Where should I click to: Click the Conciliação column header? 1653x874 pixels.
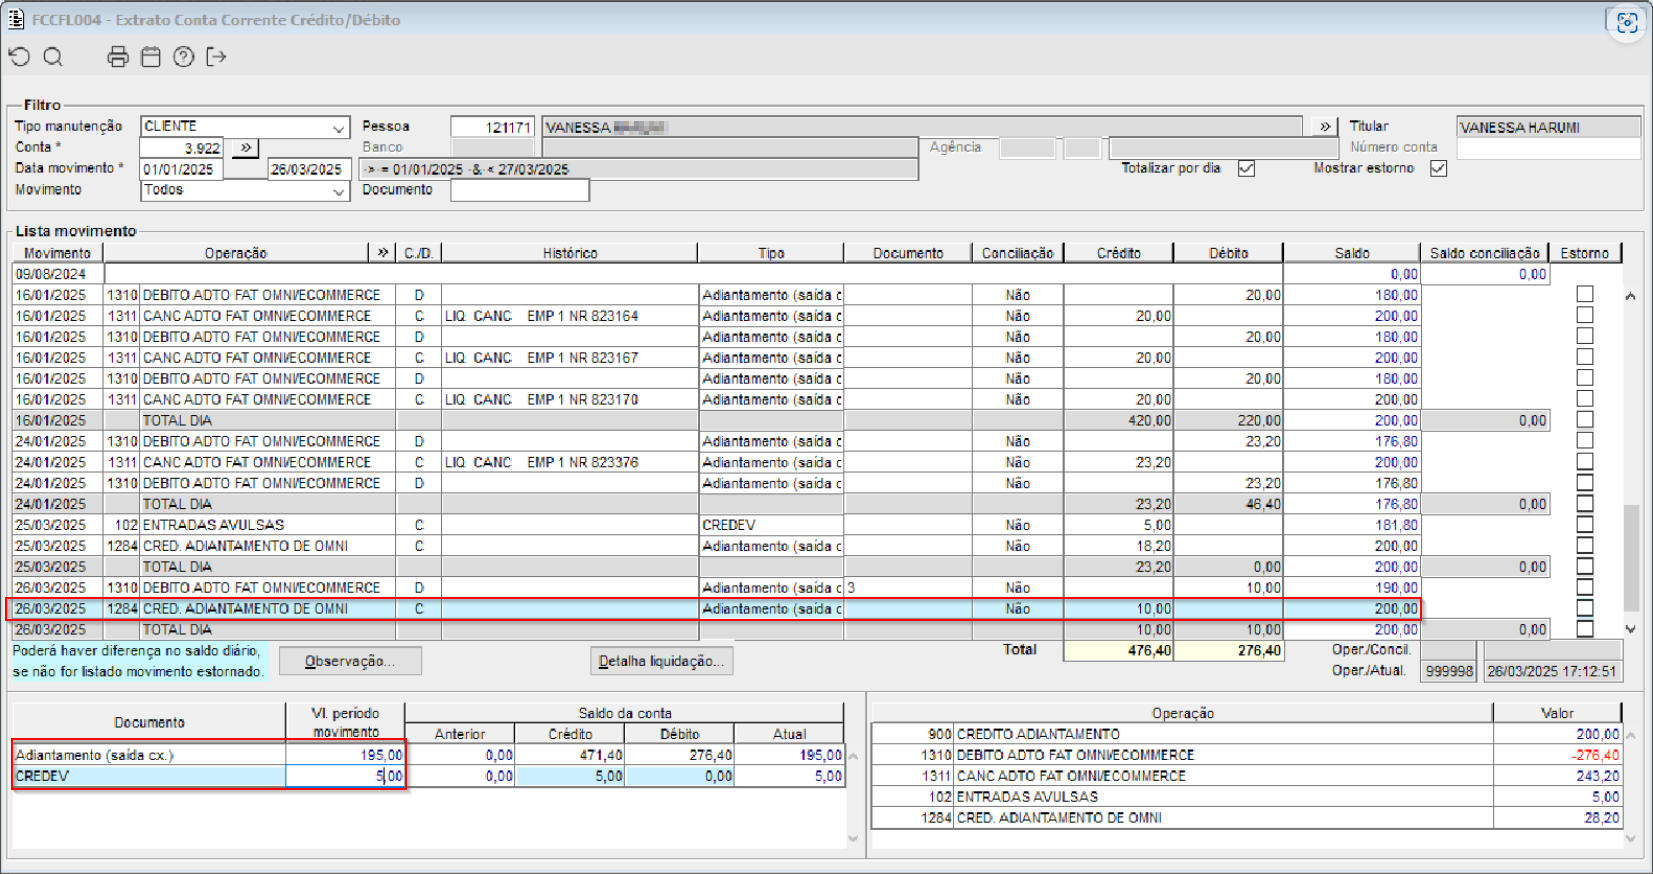click(1017, 253)
